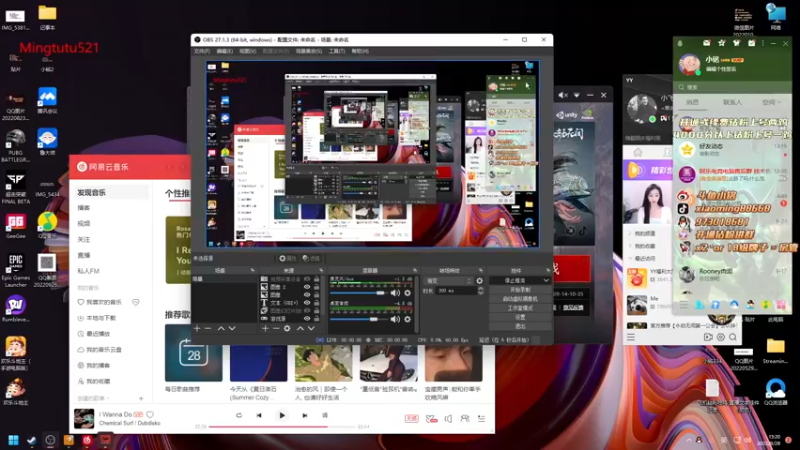Open the play queue list icon
Image resolution: width=800 pixels, height=450 pixels.
(x=482, y=419)
